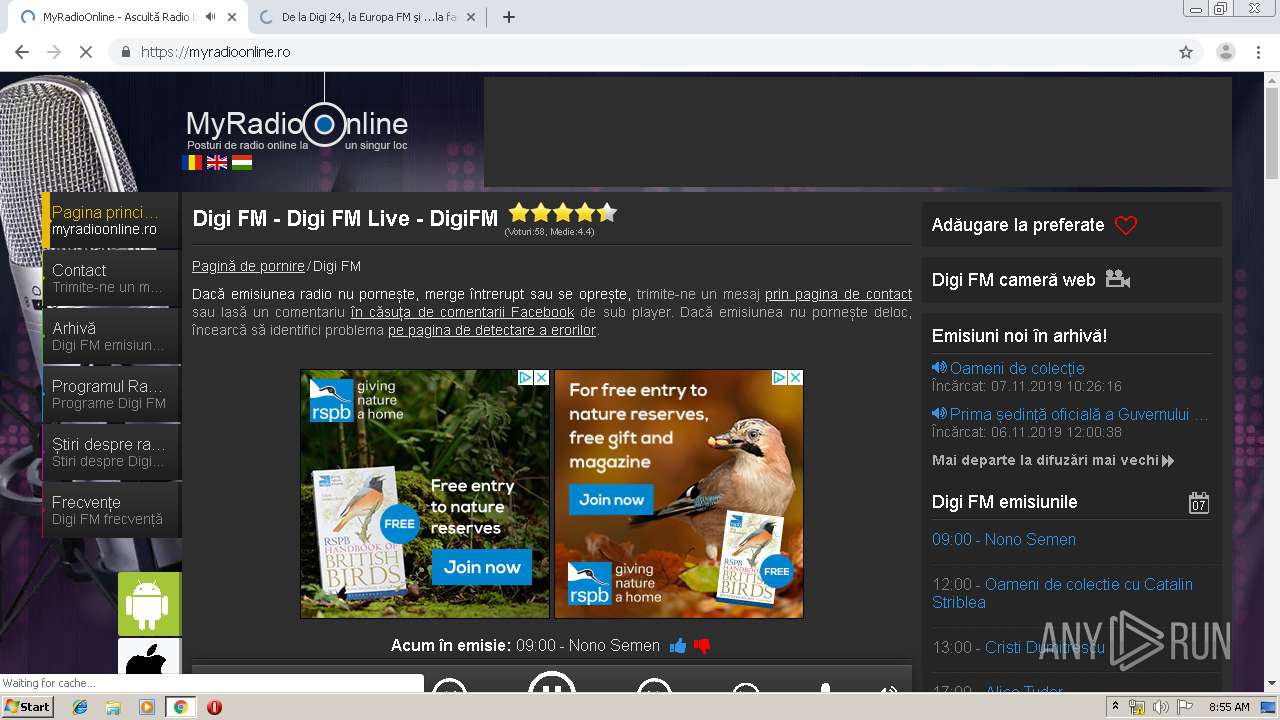This screenshot has height=720, width=1280.
Task: Click the calendar icon beside Digi FM emisiunile
Action: [1199, 502]
